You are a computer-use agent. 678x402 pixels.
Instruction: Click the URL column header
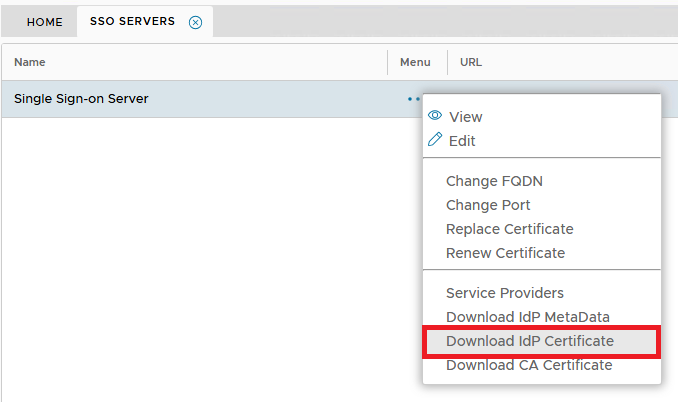[x=471, y=62]
